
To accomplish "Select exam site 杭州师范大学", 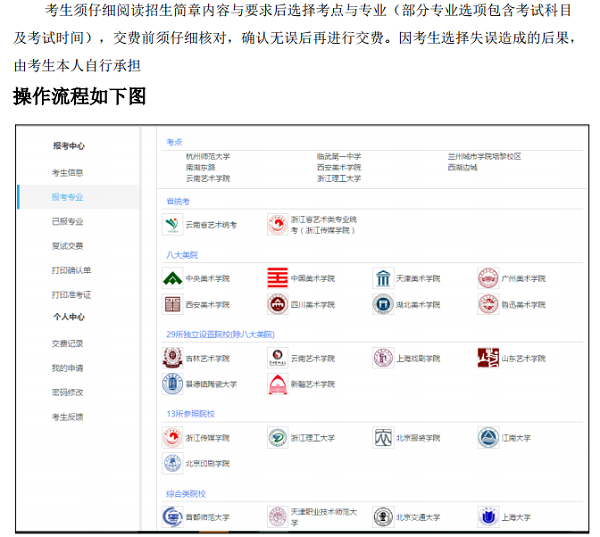I will [x=208, y=157].
